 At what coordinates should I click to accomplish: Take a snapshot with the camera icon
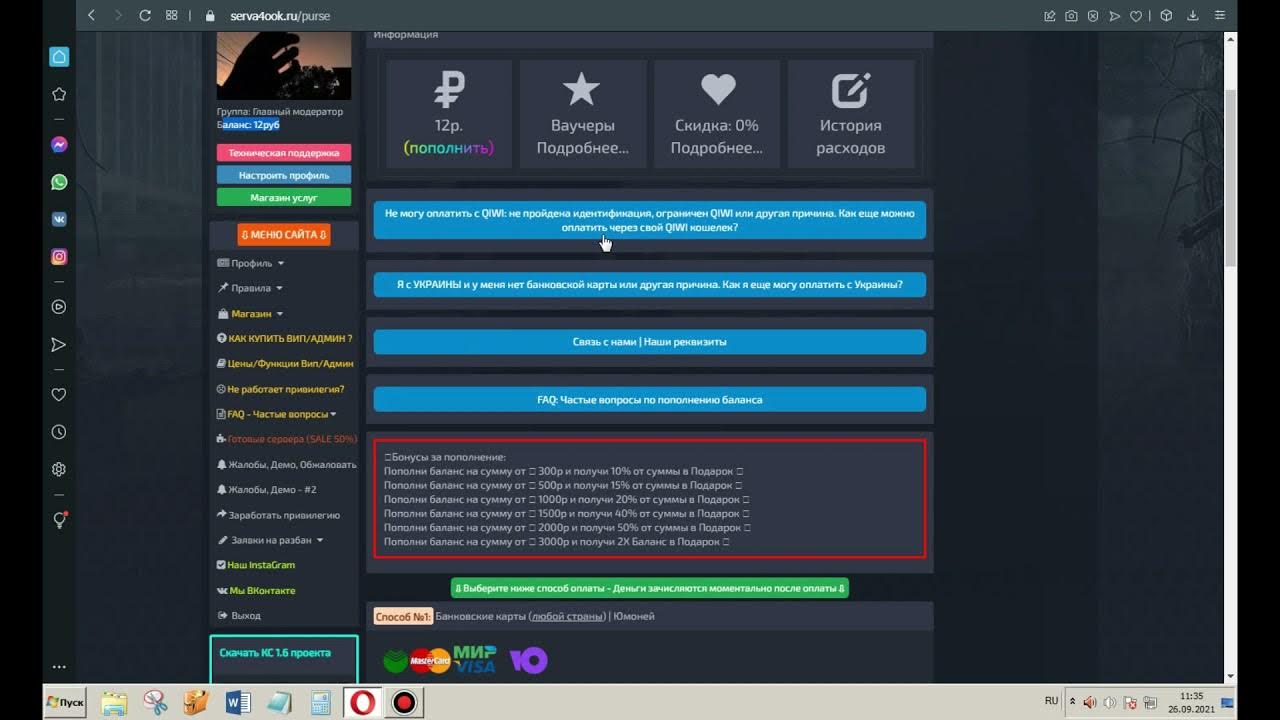[x=1071, y=15]
